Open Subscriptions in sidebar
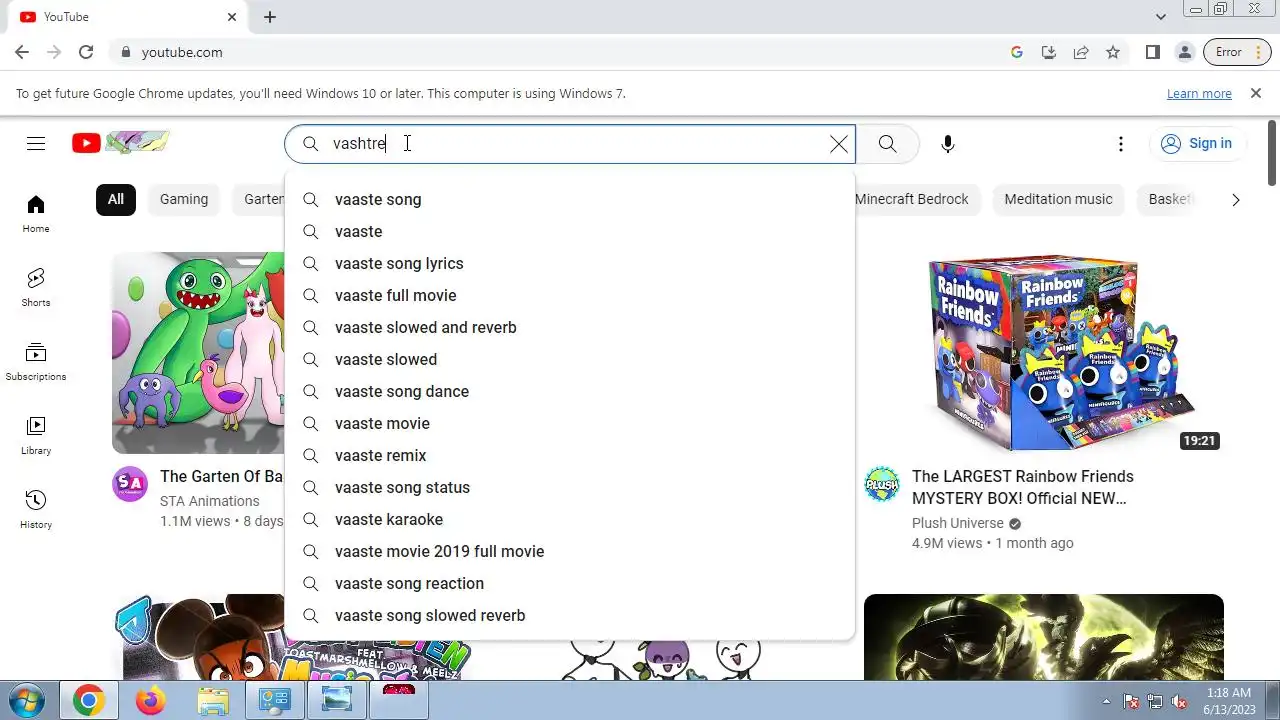 coord(36,362)
